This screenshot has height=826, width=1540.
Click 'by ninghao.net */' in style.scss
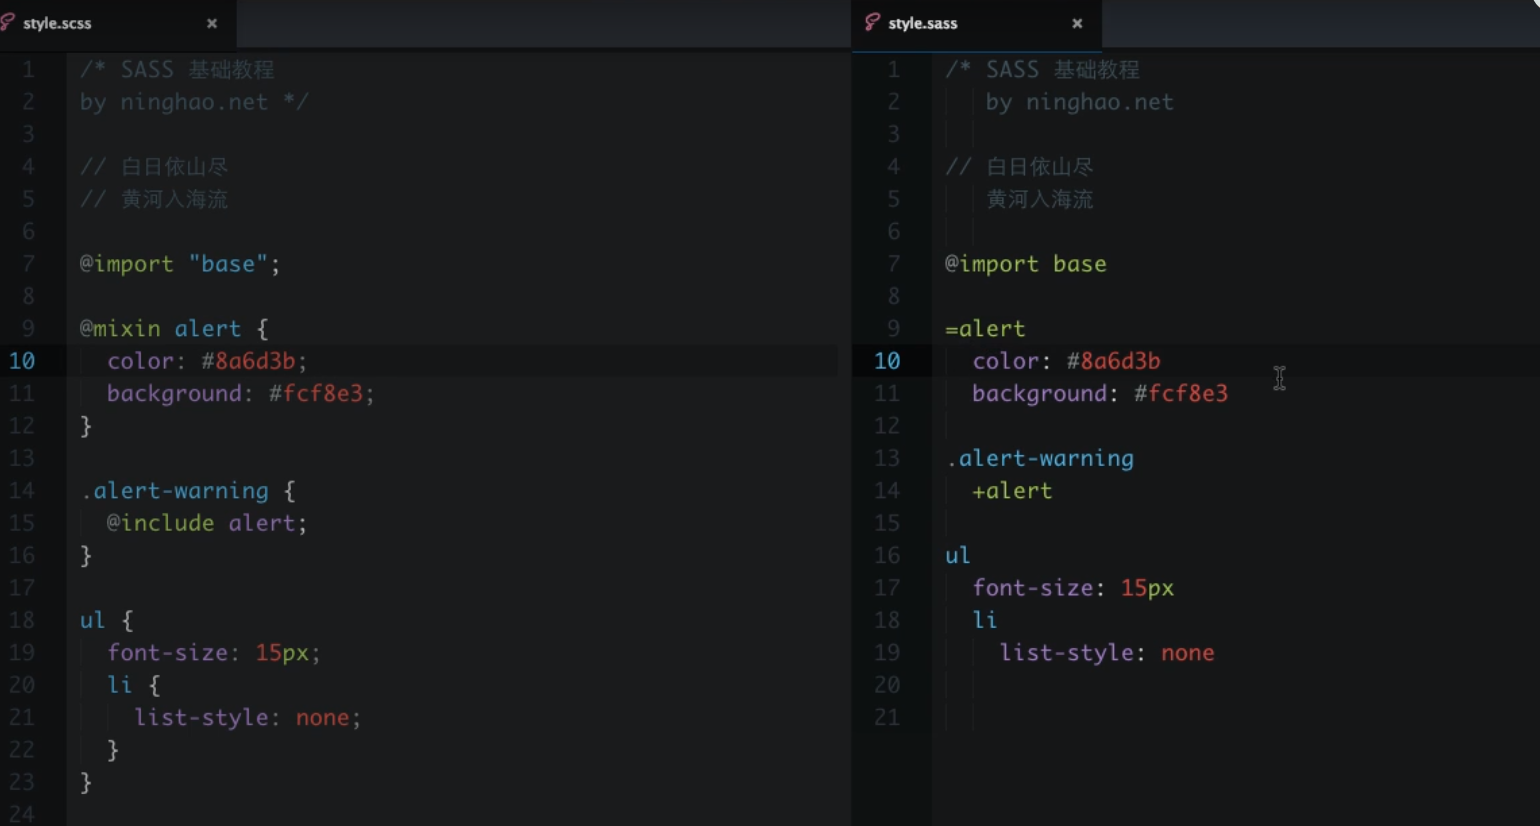tap(194, 102)
